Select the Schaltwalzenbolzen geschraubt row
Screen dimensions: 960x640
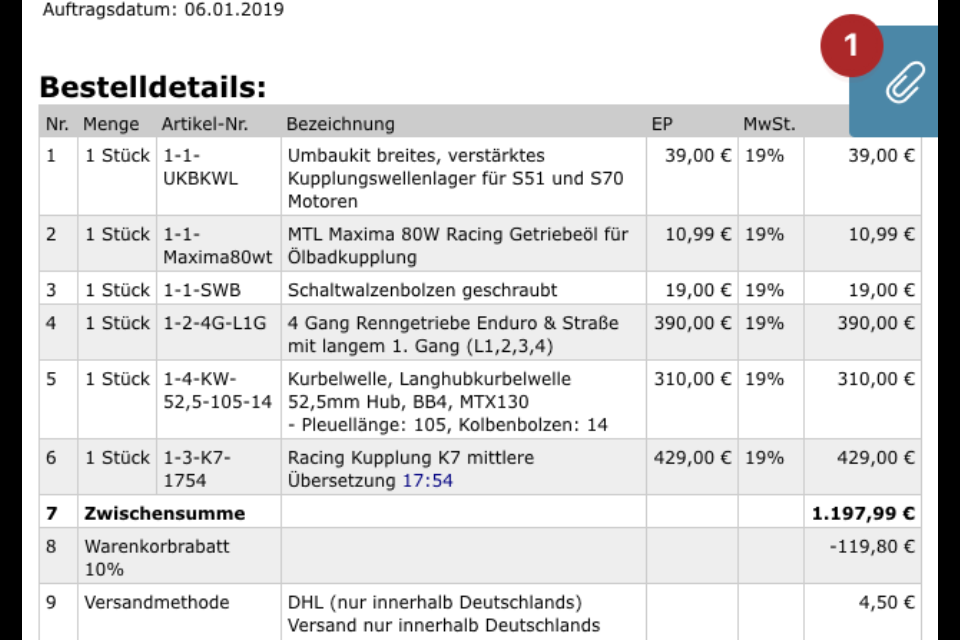coord(480,290)
